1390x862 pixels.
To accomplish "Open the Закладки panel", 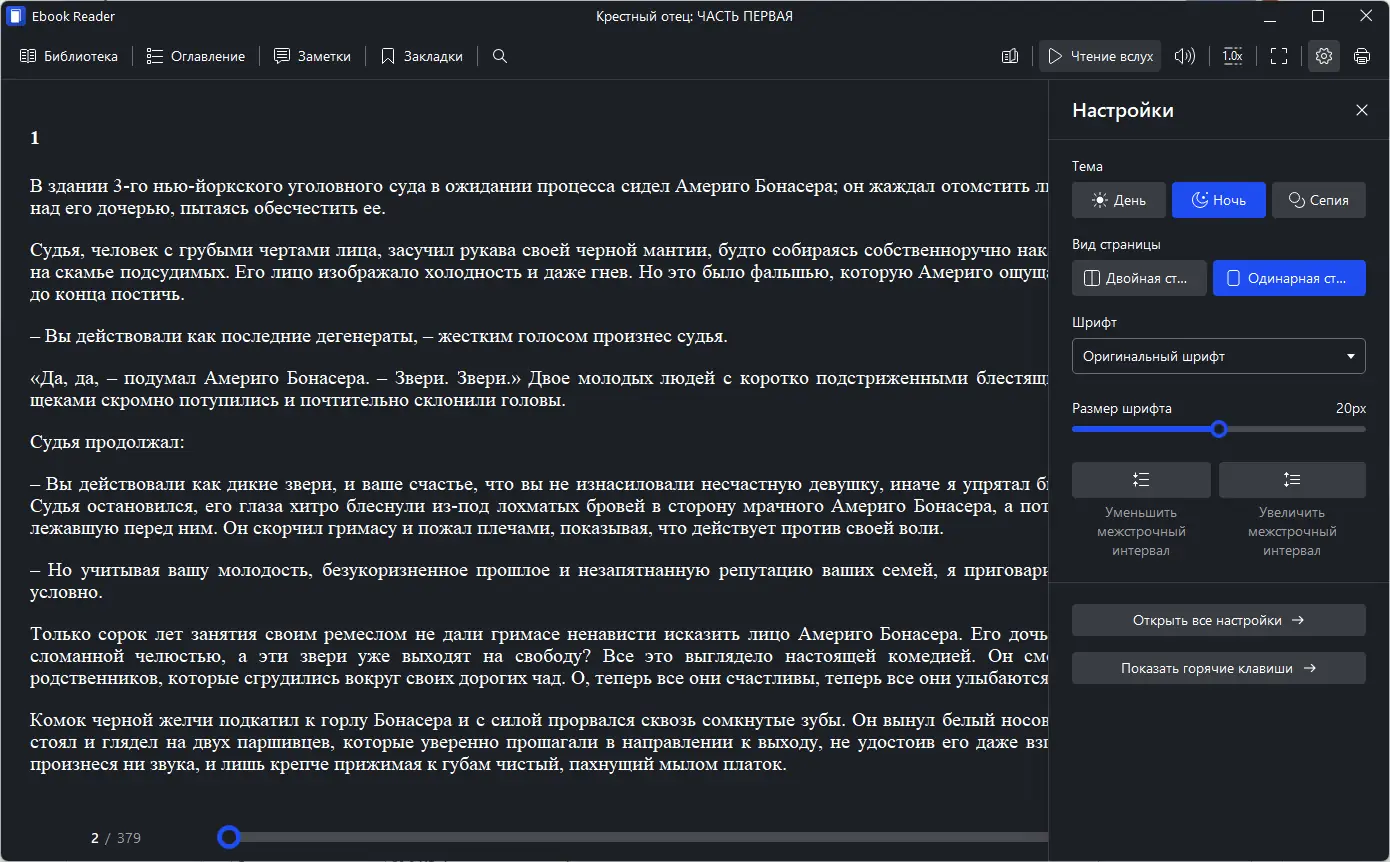I will pyautogui.click(x=421, y=56).
